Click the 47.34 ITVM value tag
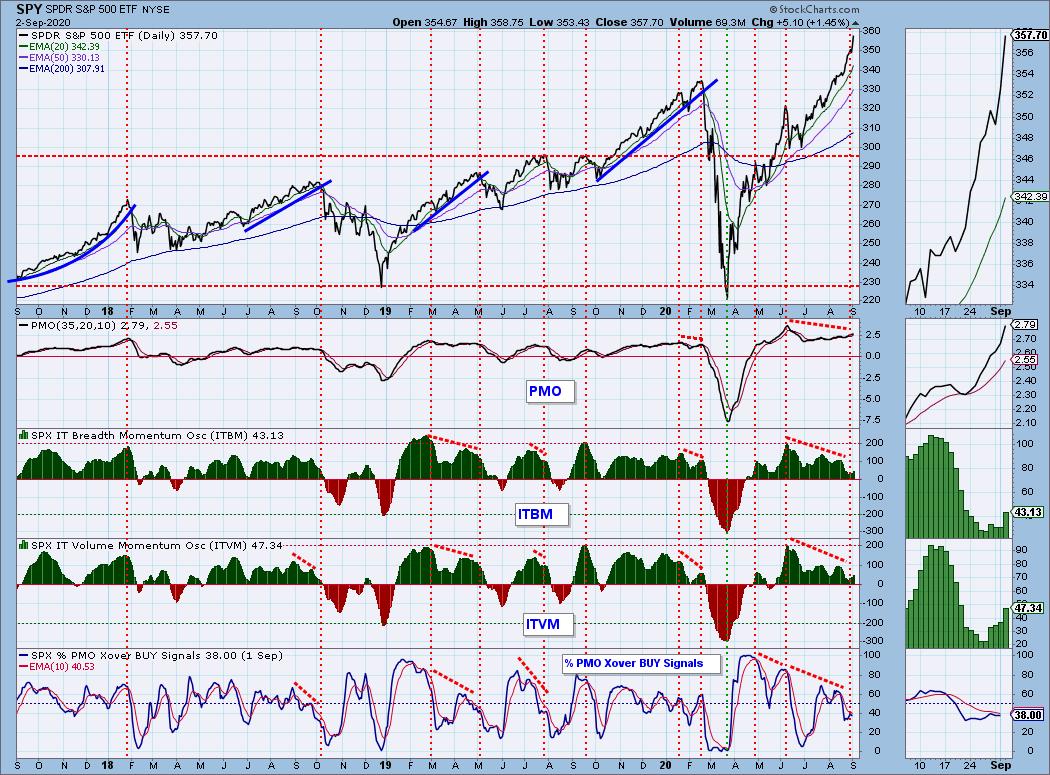 (1028, 608)
